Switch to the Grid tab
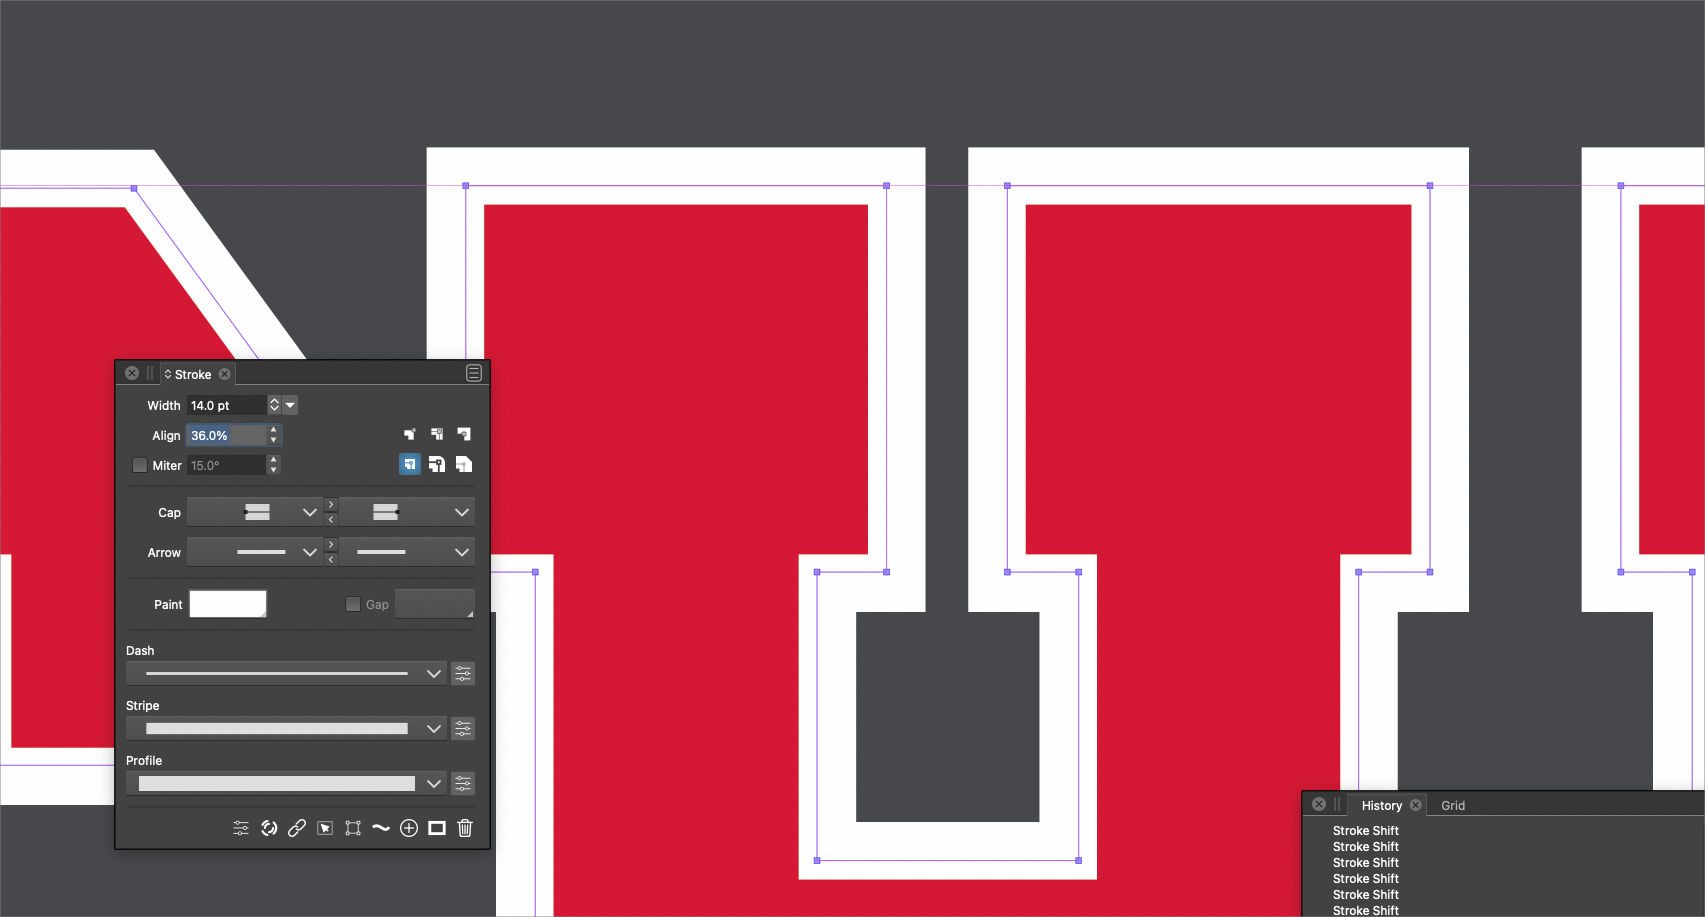 coord(1452,806)
